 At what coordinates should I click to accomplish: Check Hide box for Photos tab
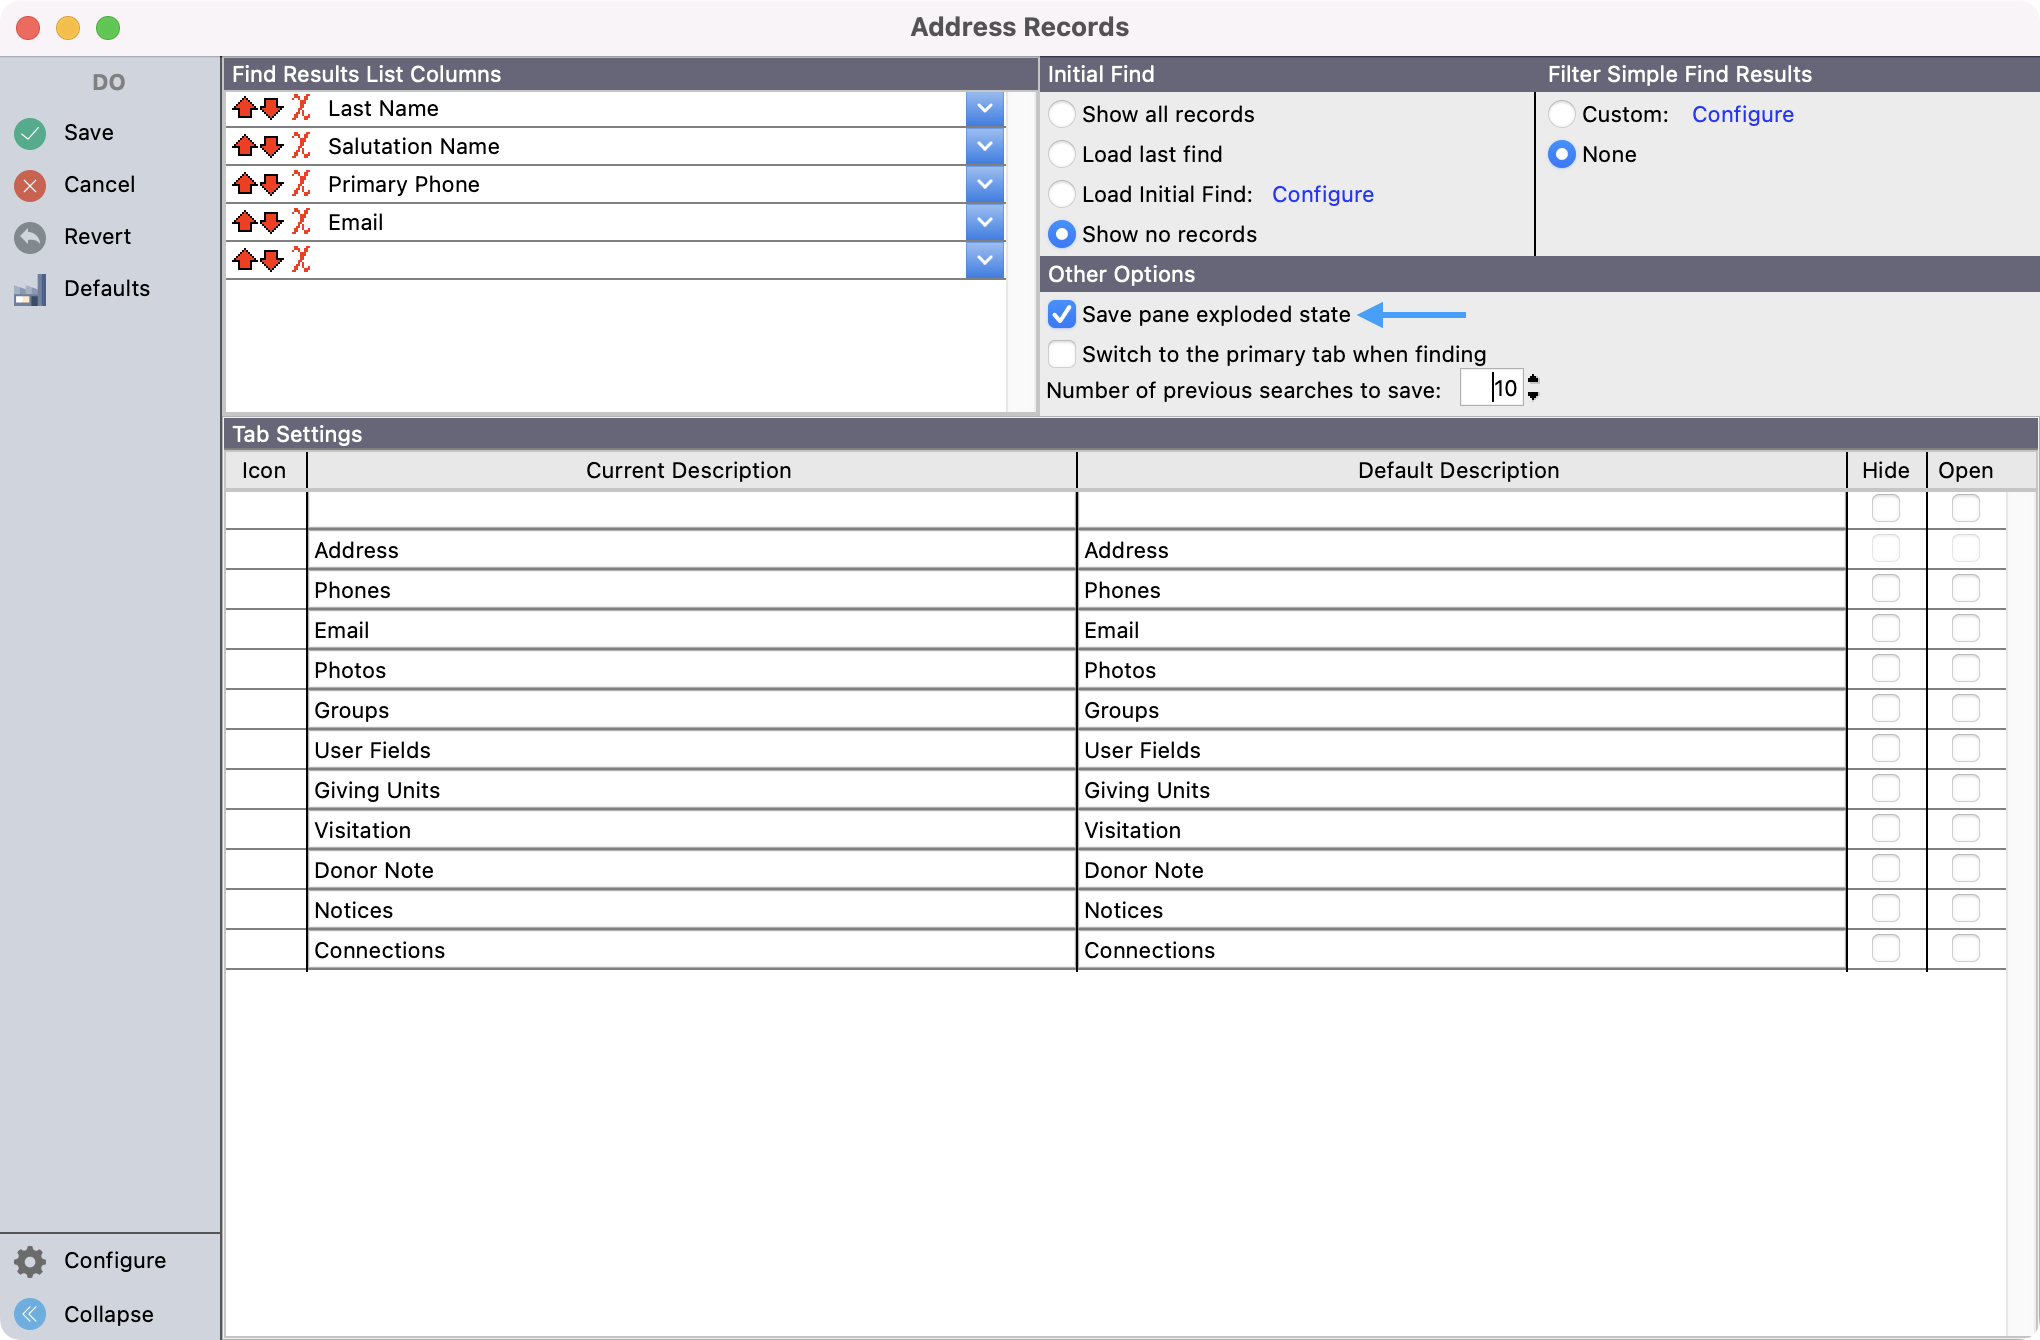(x=1885, y=669)
